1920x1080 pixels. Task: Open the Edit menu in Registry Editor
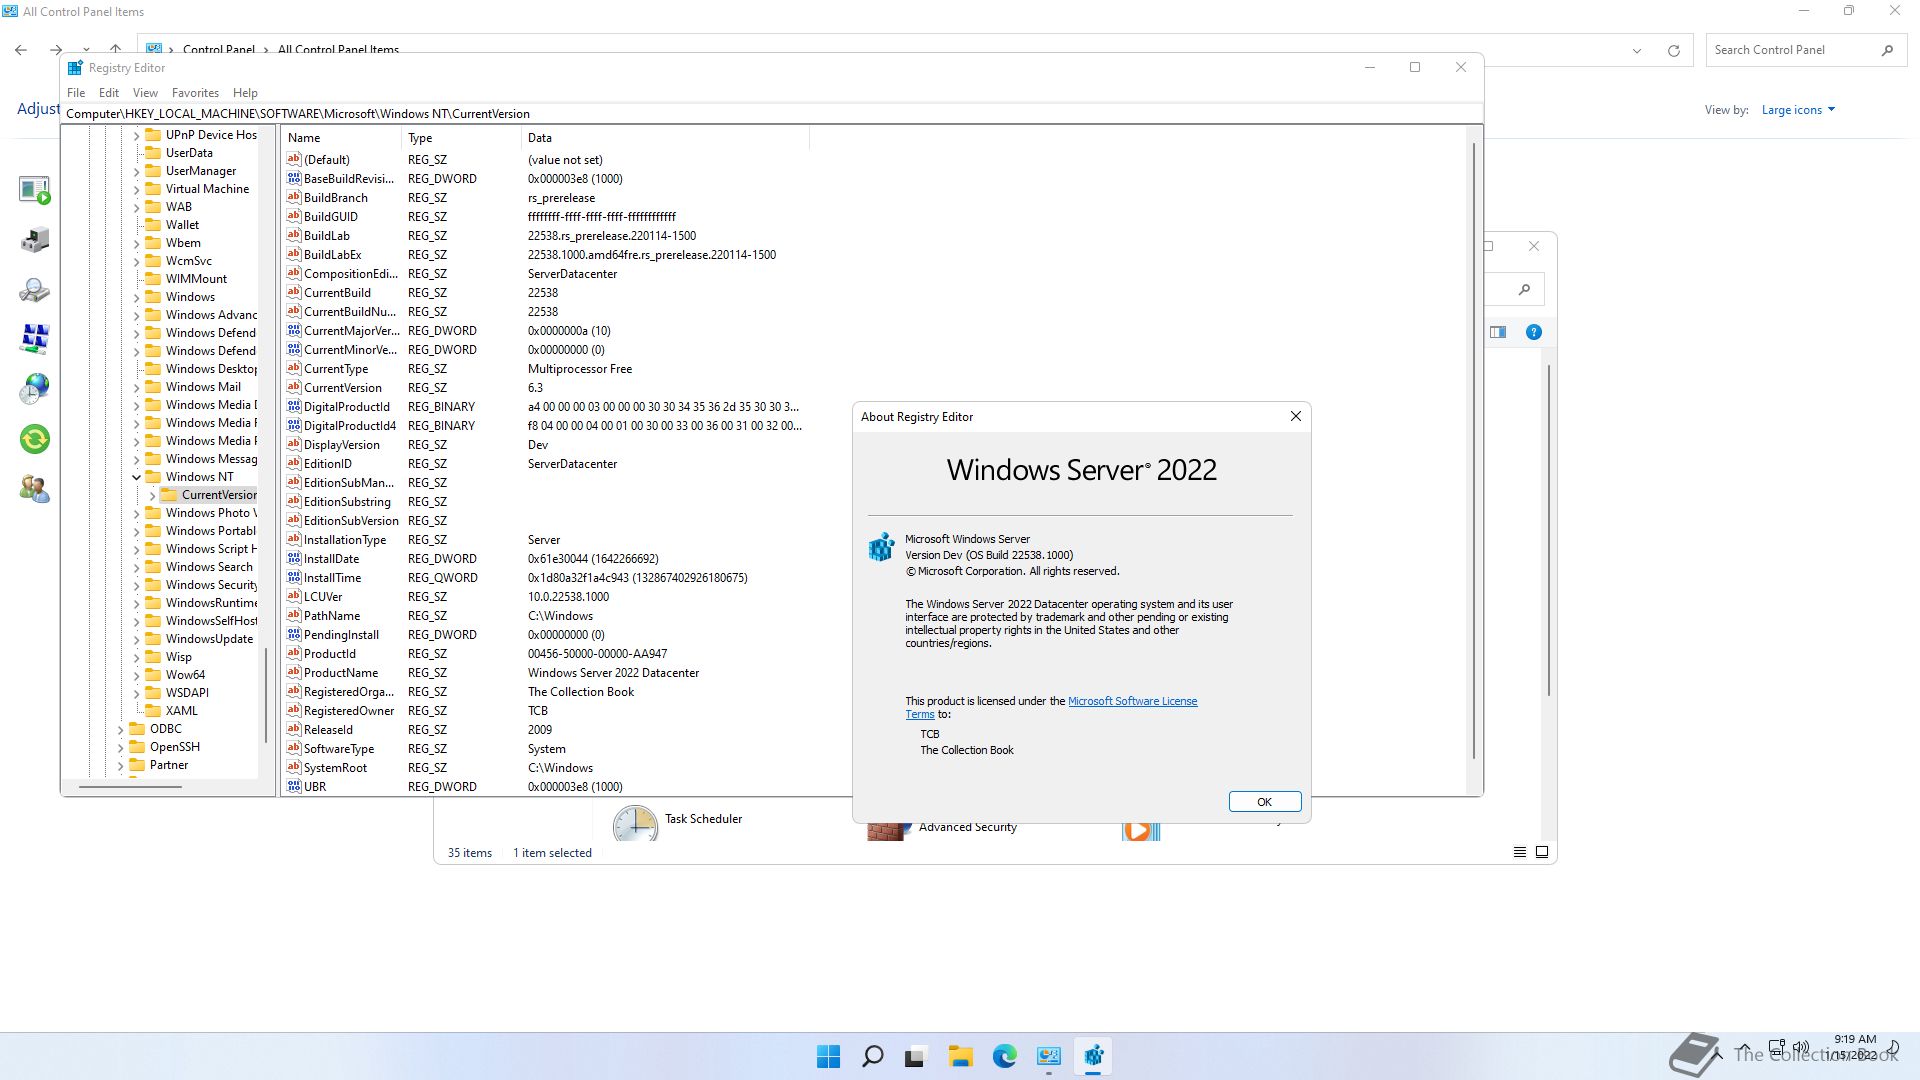109,92
